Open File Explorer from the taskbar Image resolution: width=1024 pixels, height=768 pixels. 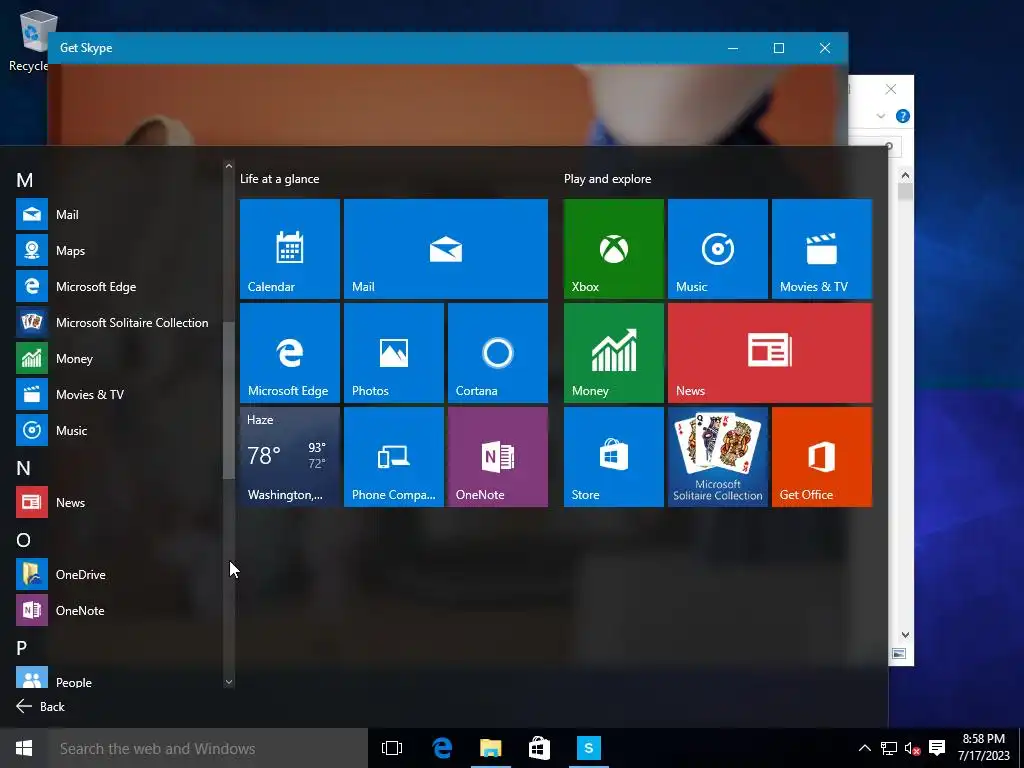(x=490, y=748)
